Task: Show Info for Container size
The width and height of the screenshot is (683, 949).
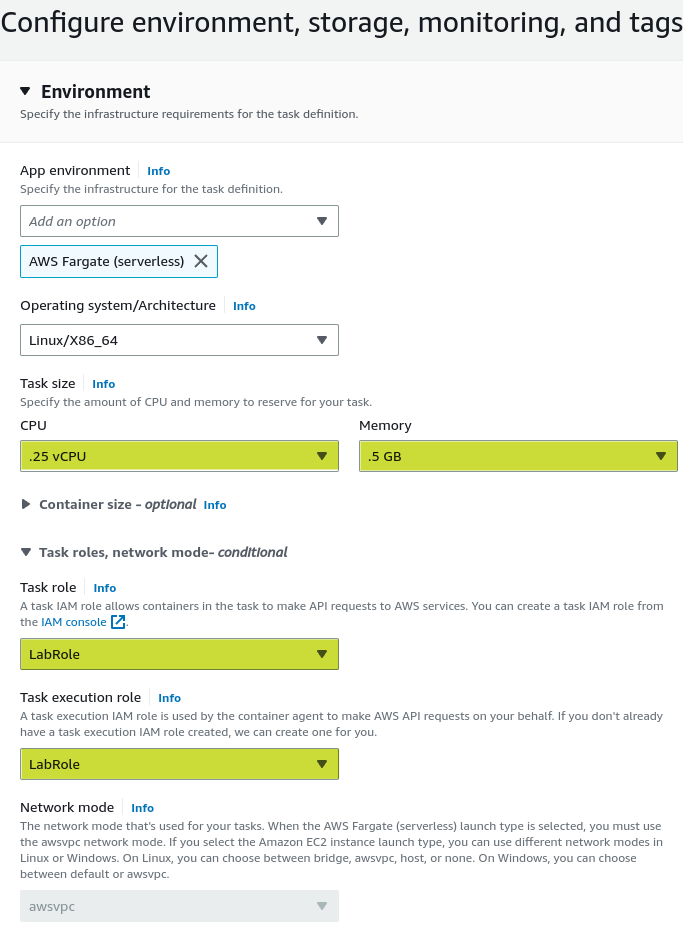Action: (x=215, y=505)
